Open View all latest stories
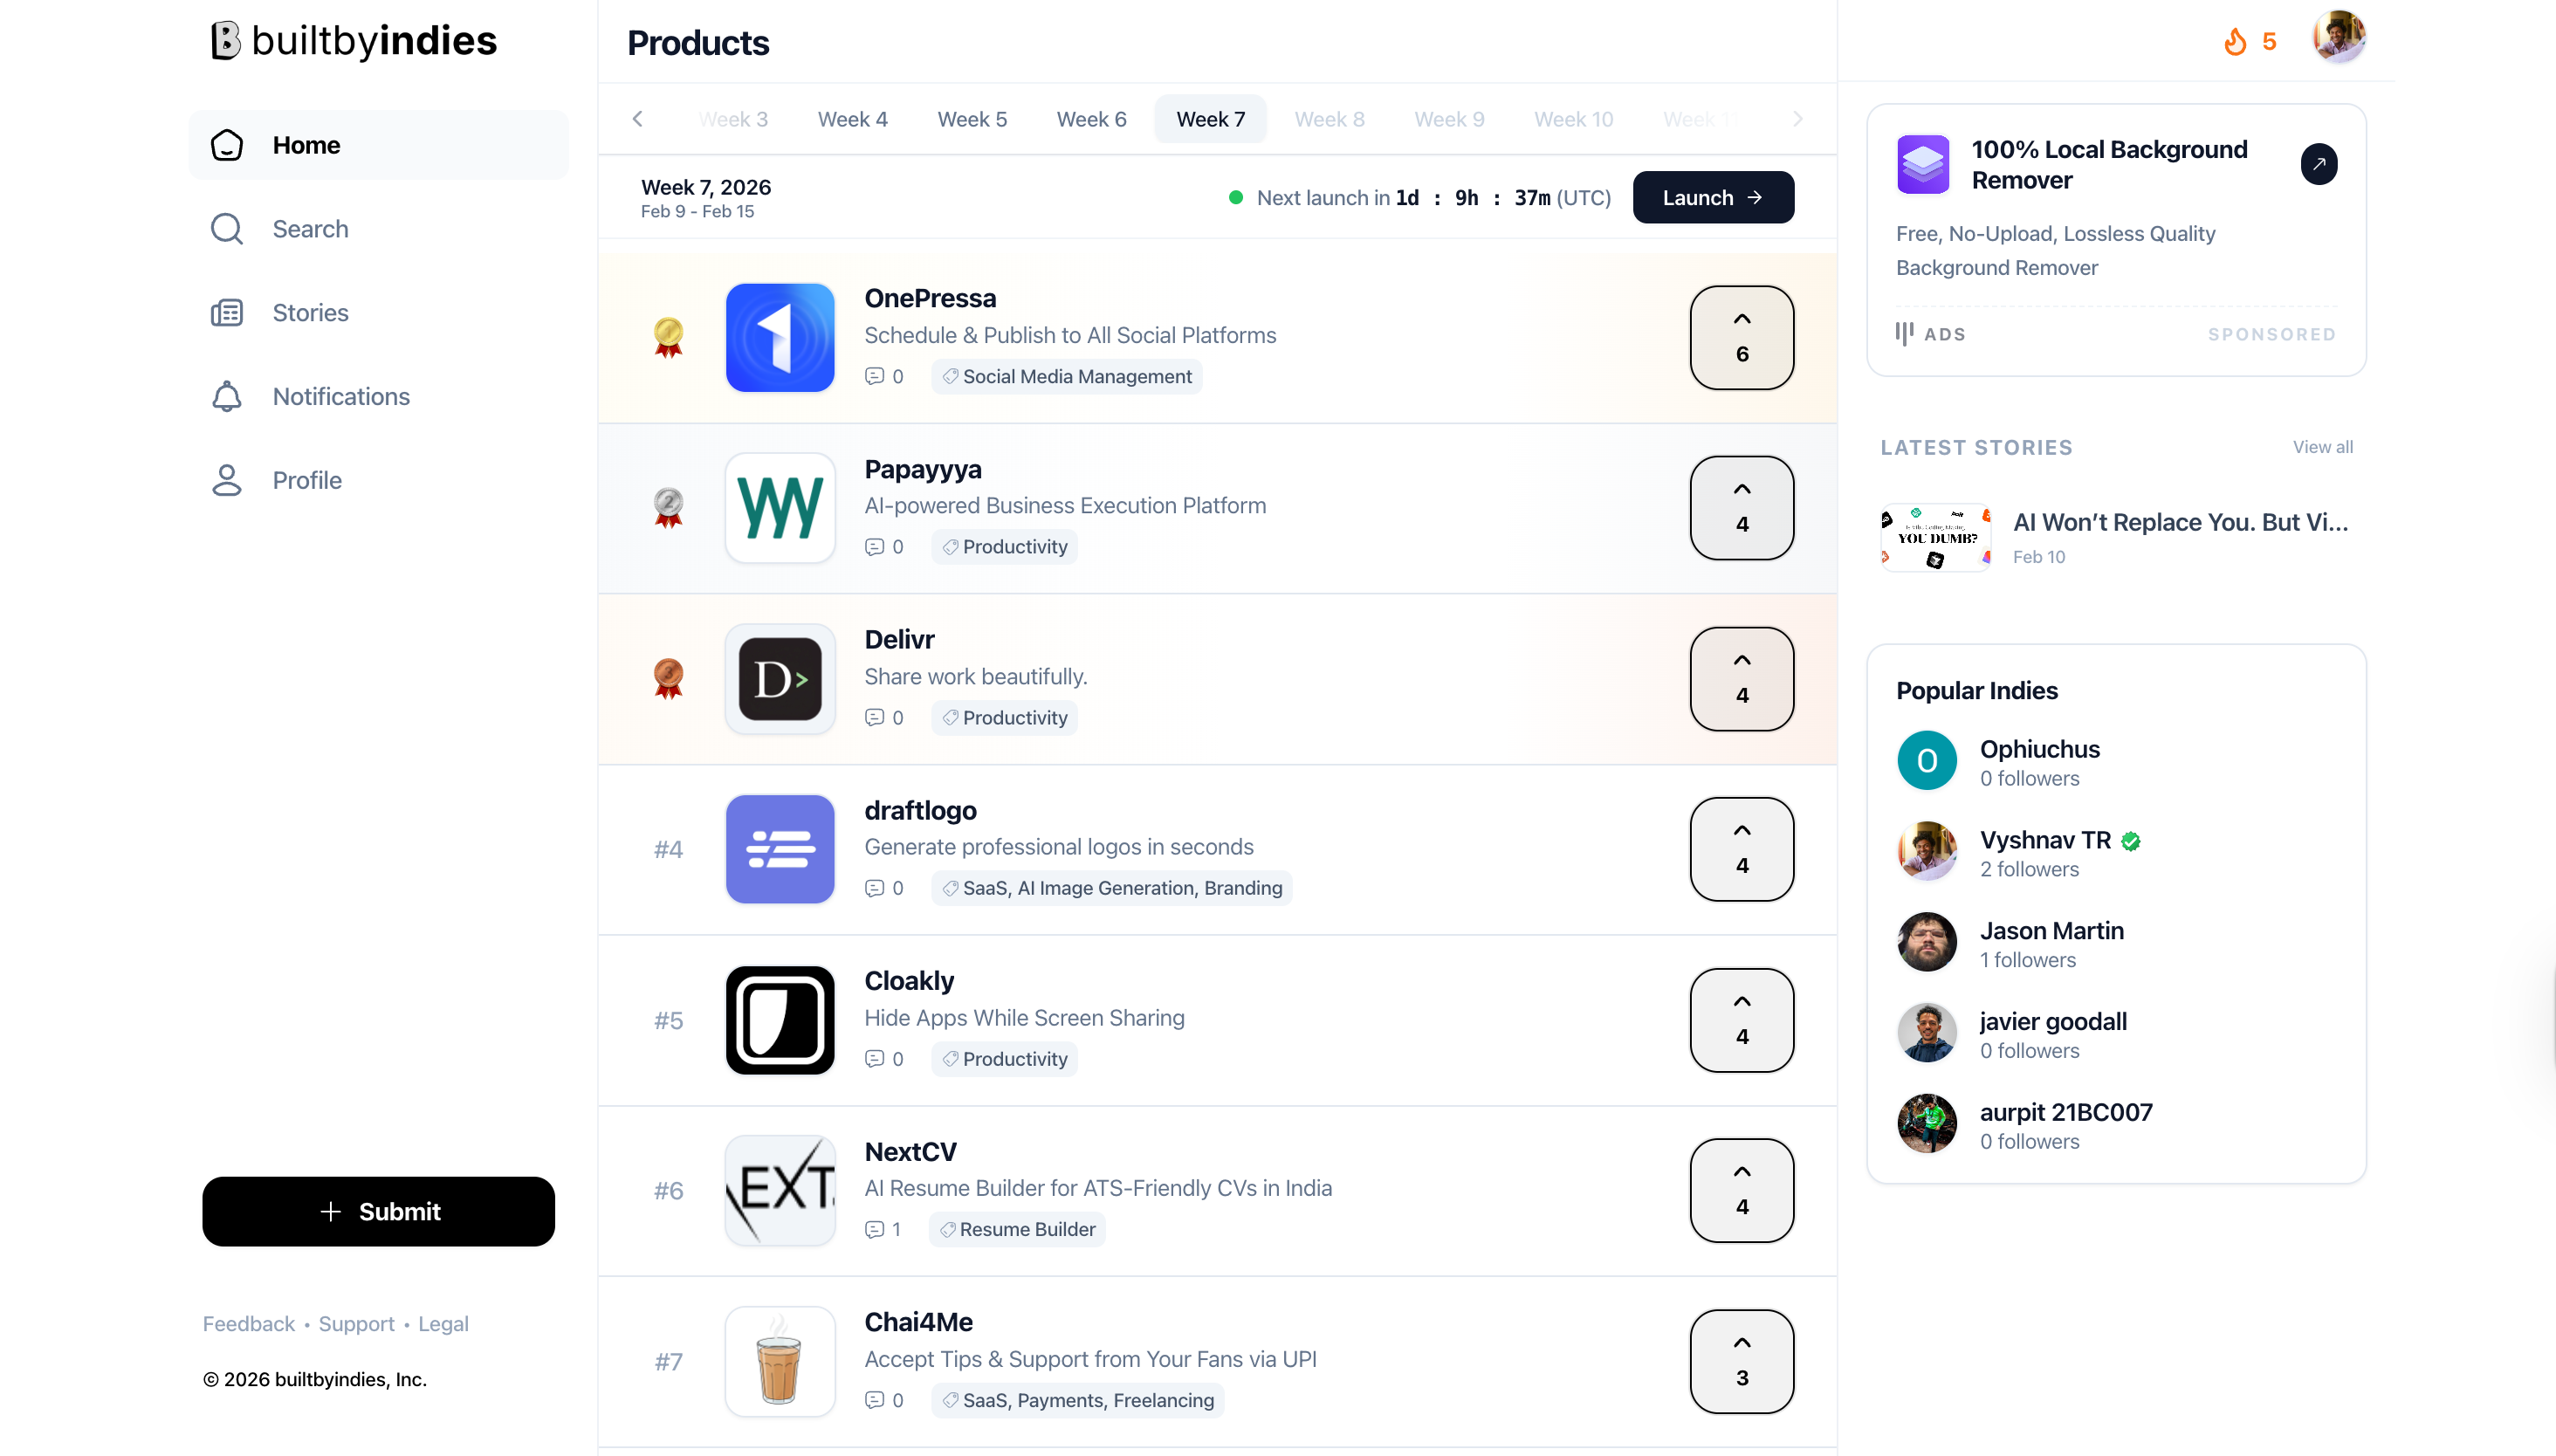The width and height of the screenshot is (2556, 1456). coord(2322,447)
